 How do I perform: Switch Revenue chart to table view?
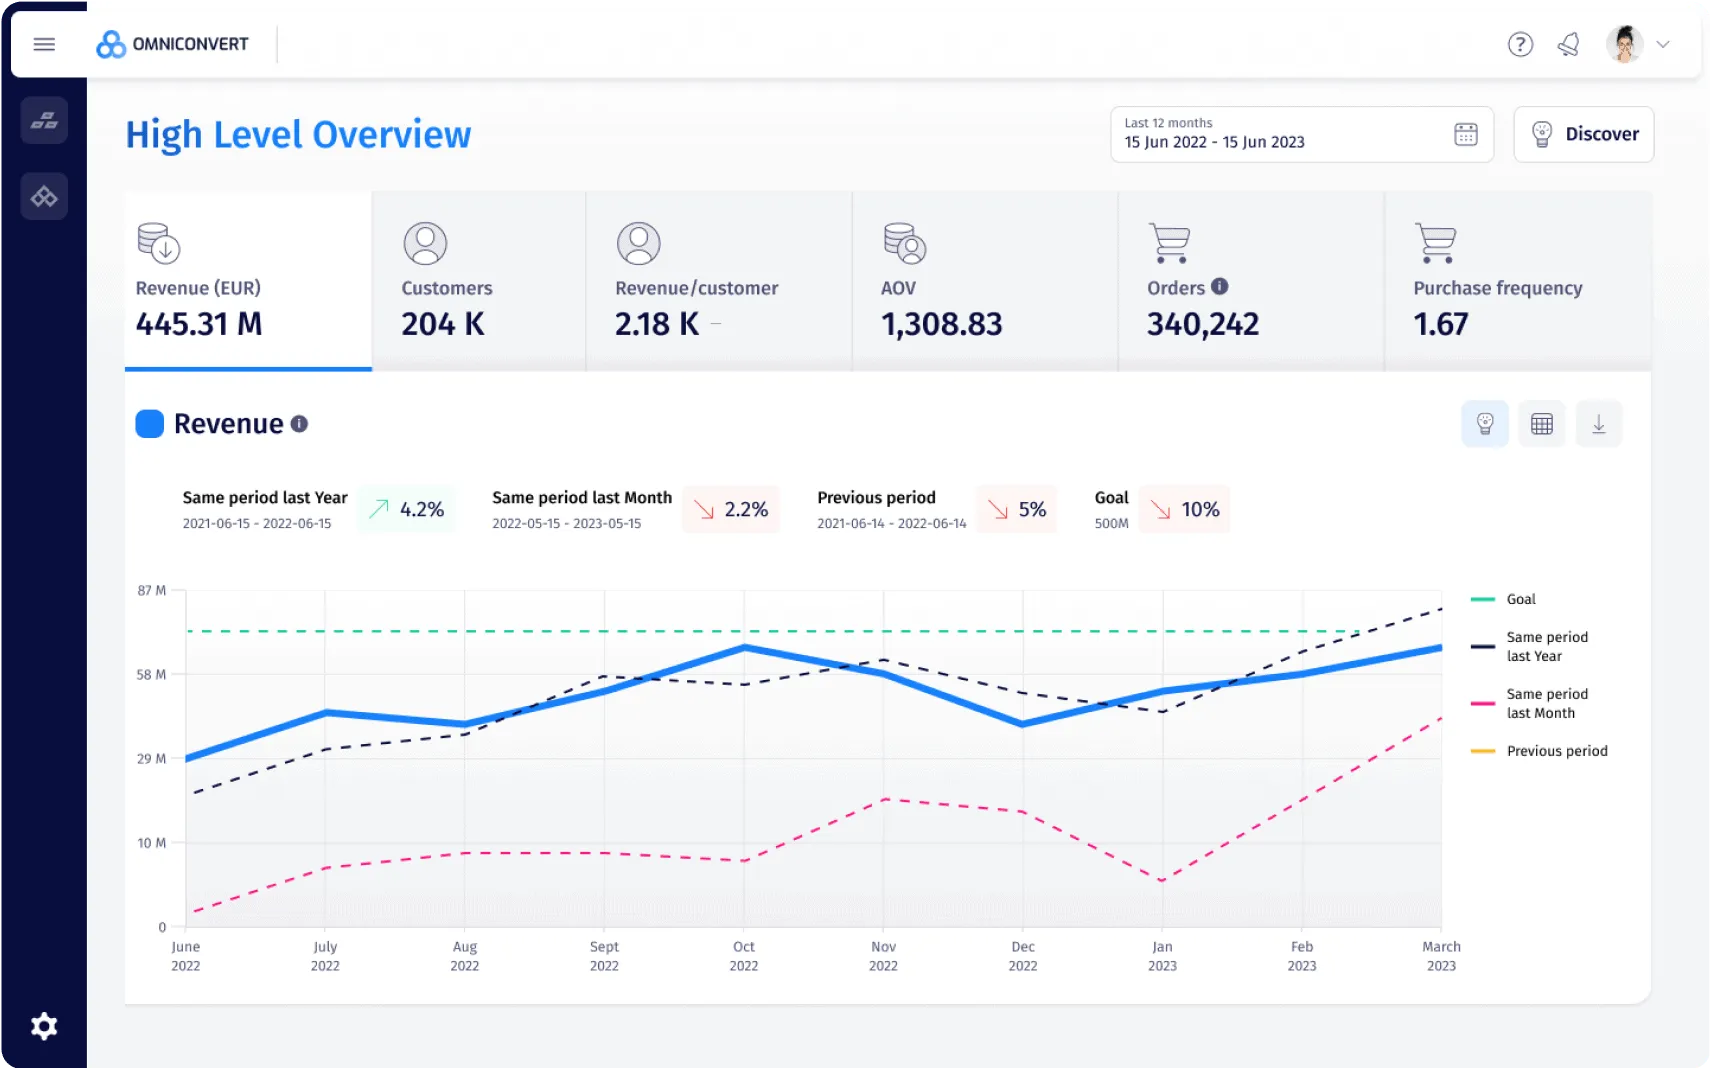point(1542,423)
